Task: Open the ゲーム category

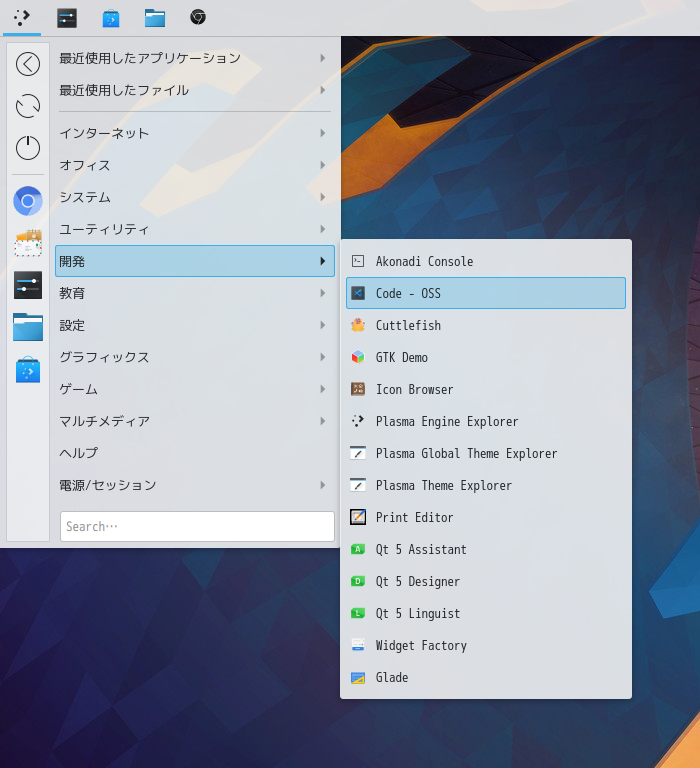Action: (195, 389)
